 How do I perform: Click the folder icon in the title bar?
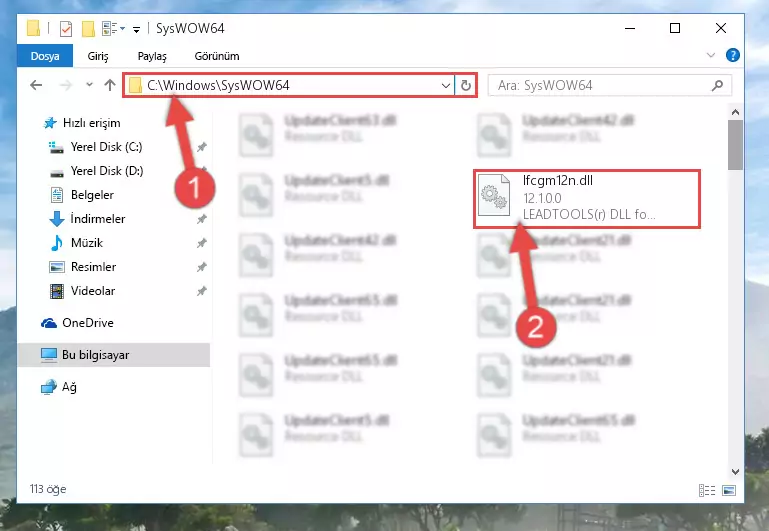(33, 28)
